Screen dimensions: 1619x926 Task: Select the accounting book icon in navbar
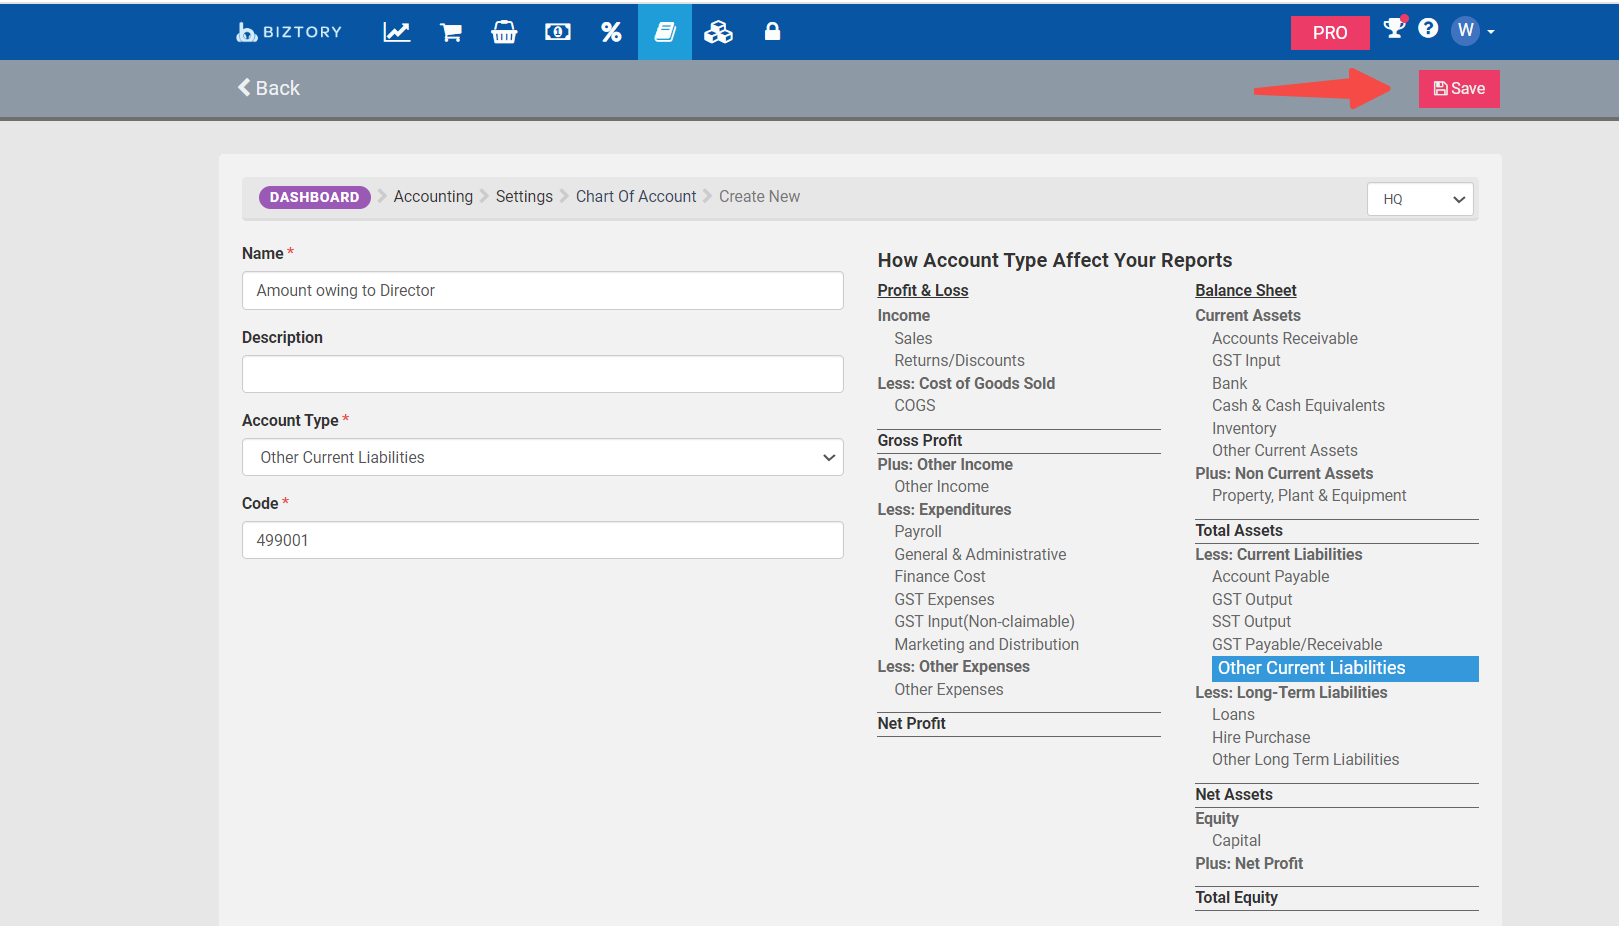[x=665, y=32]
